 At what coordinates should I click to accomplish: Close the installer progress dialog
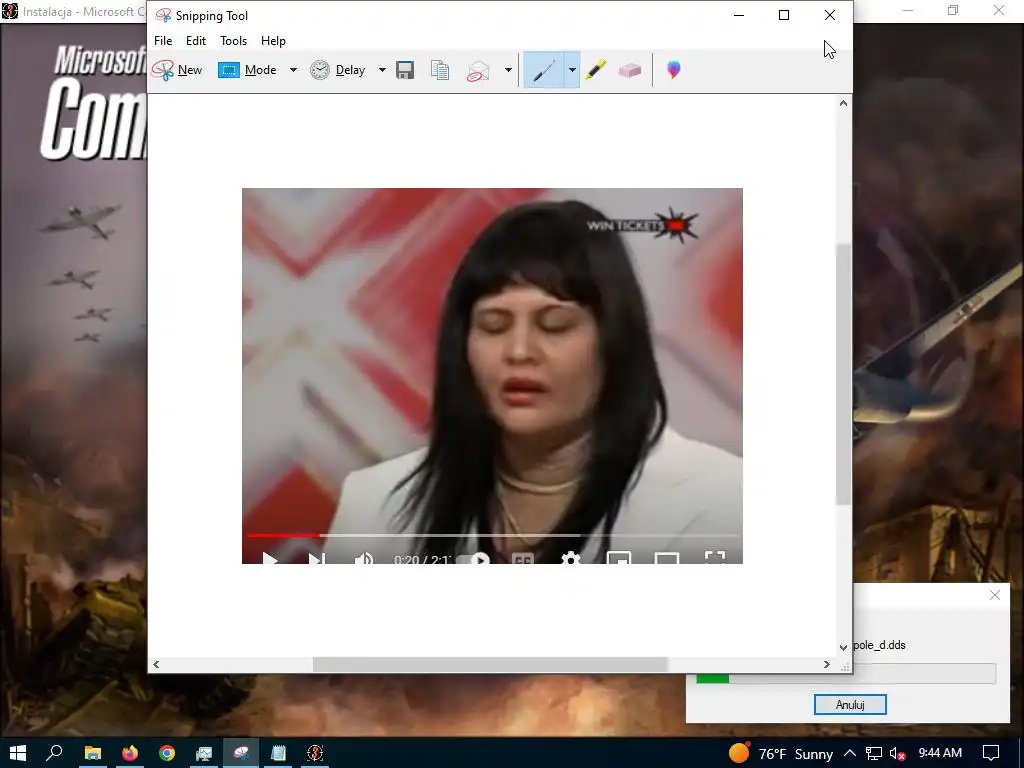995,595
